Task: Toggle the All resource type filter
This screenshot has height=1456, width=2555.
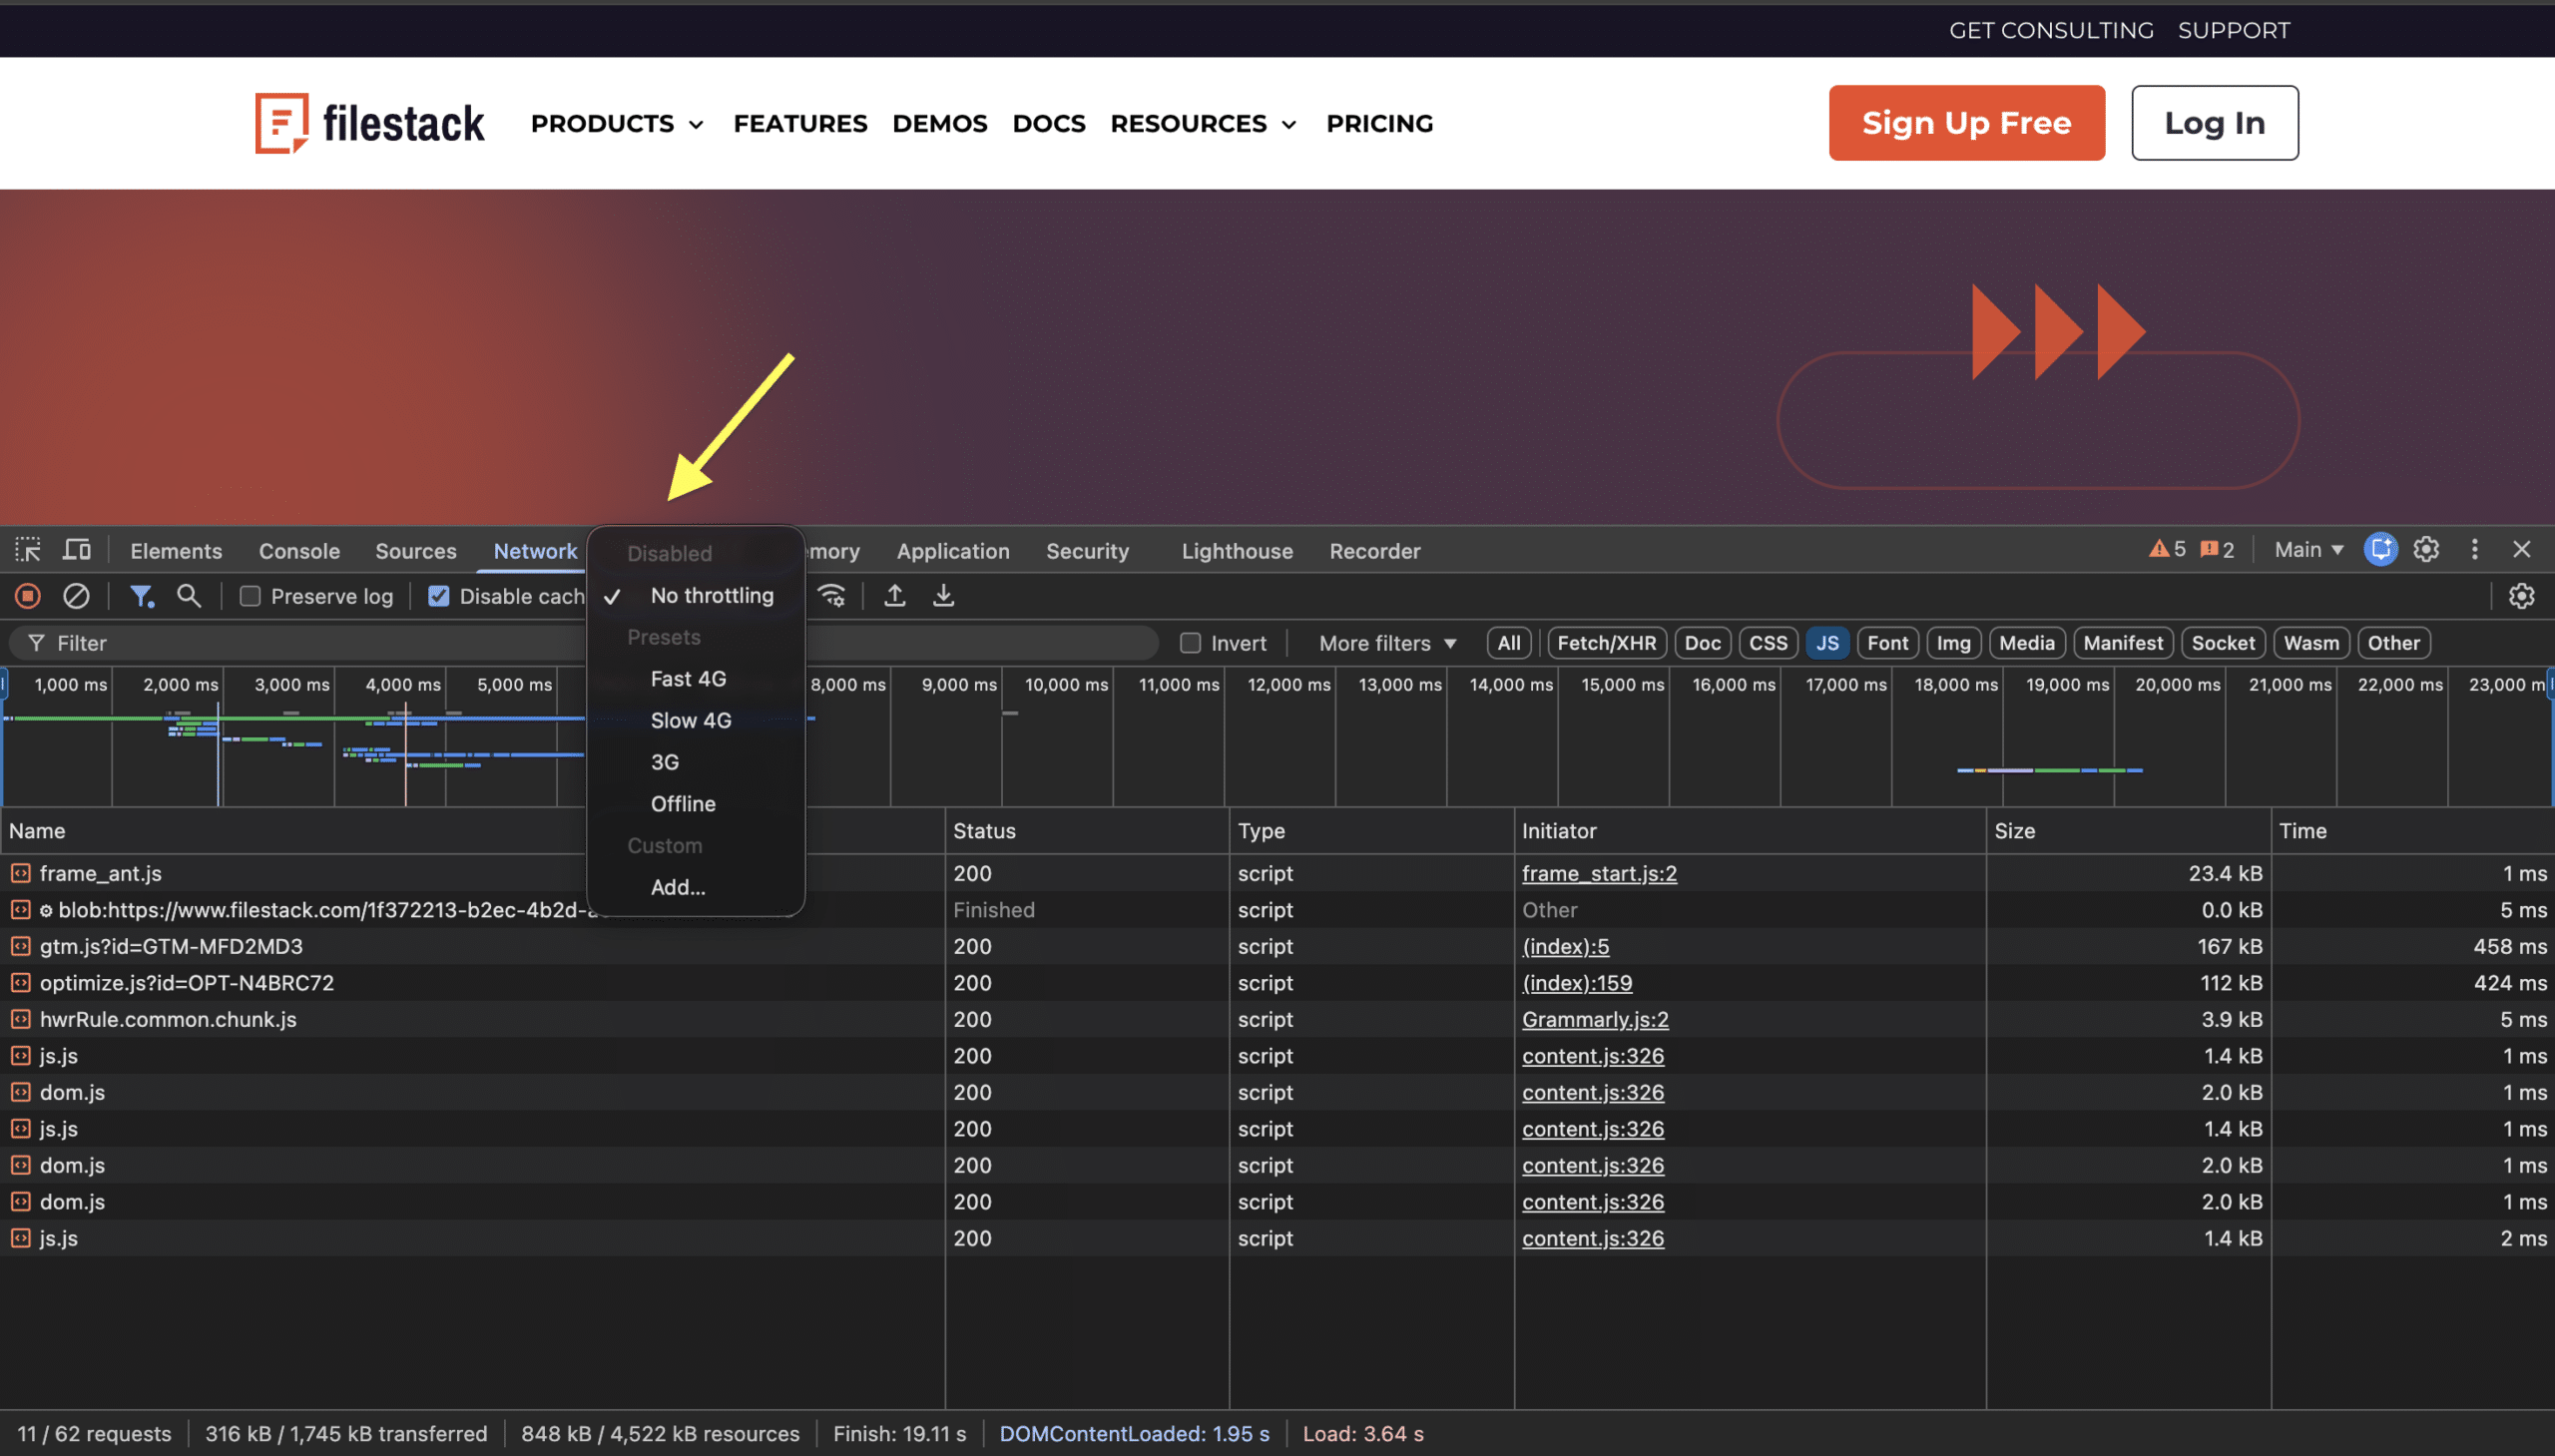Action: (1509, 643)
